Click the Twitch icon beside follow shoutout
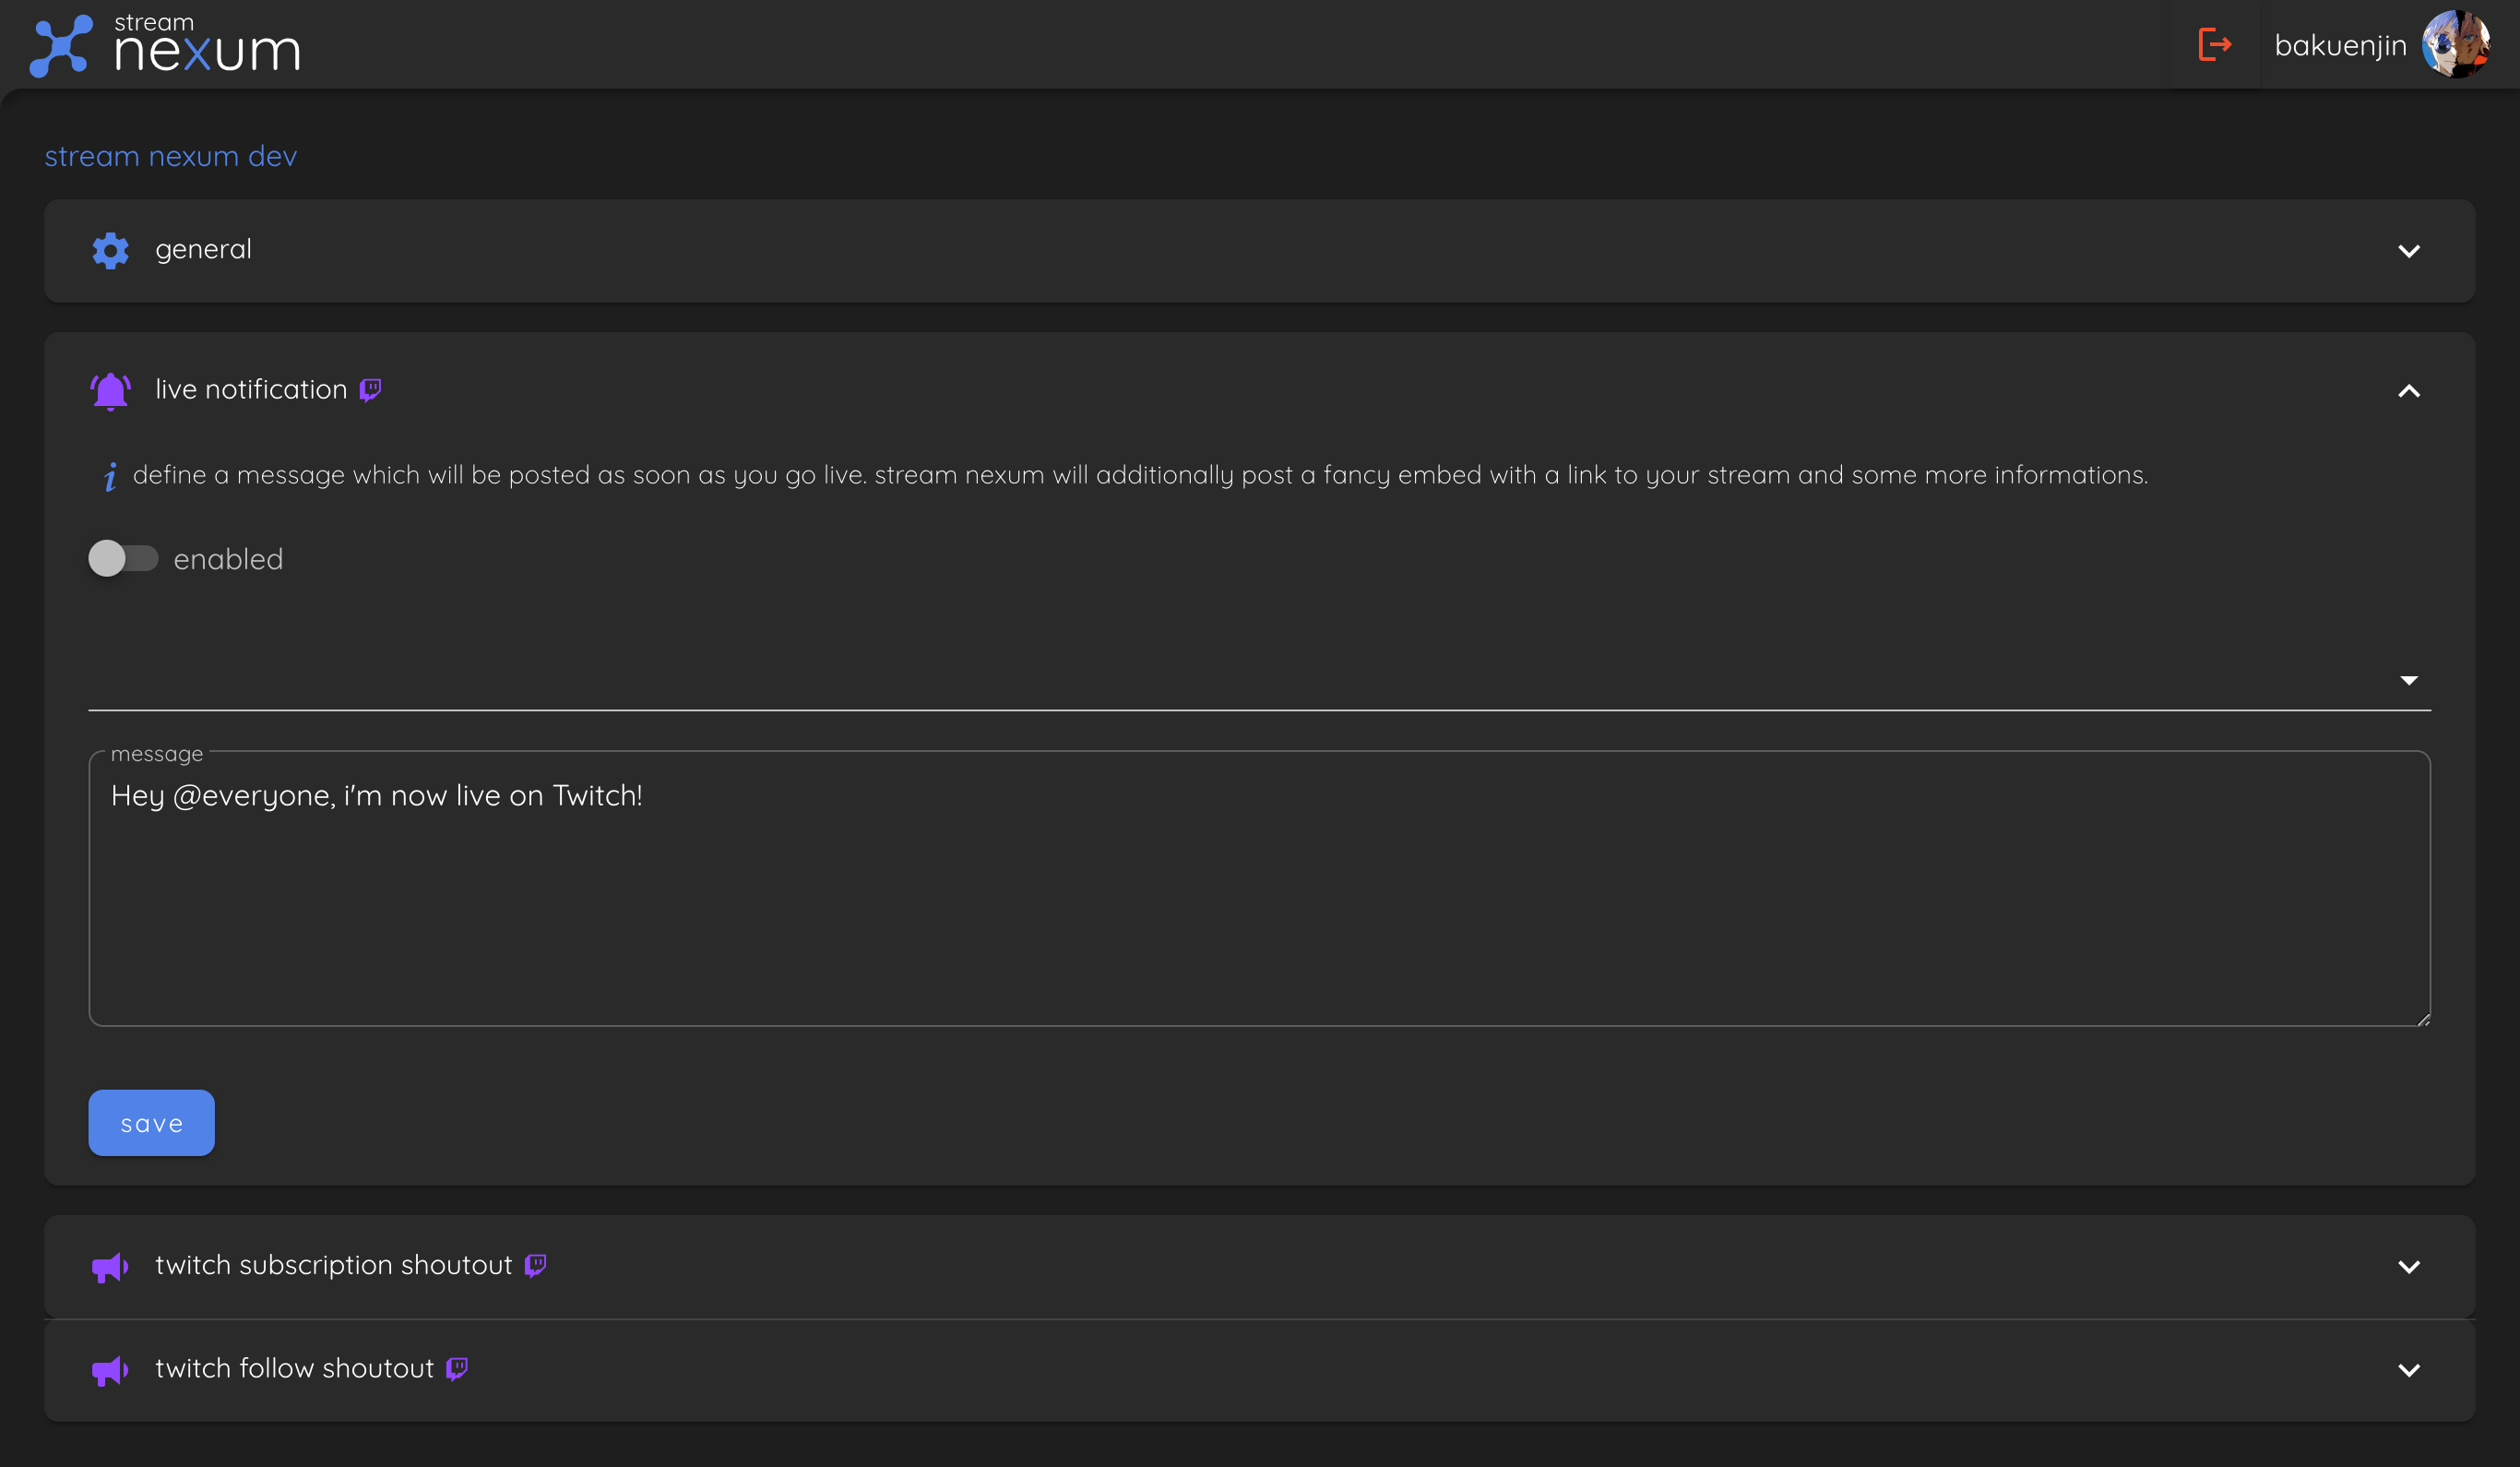Viewport: 2520px width, 1467px height. click(457, 1368)
